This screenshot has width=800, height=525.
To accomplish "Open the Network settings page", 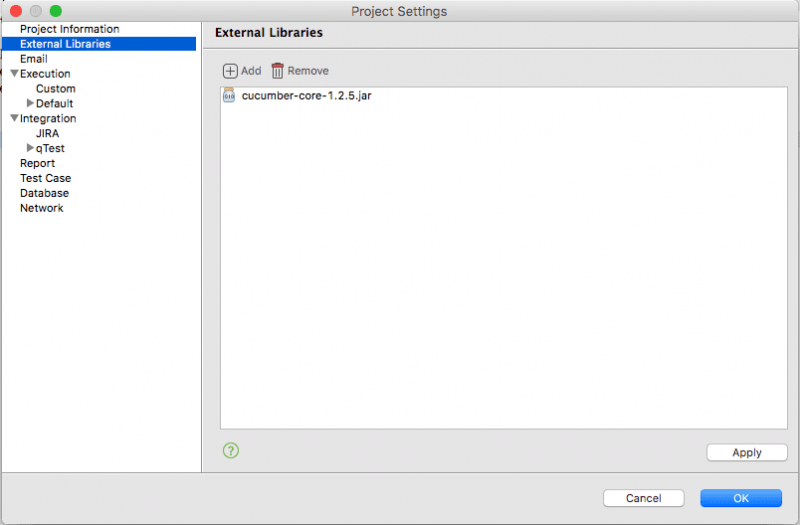I will click(41, 208).
